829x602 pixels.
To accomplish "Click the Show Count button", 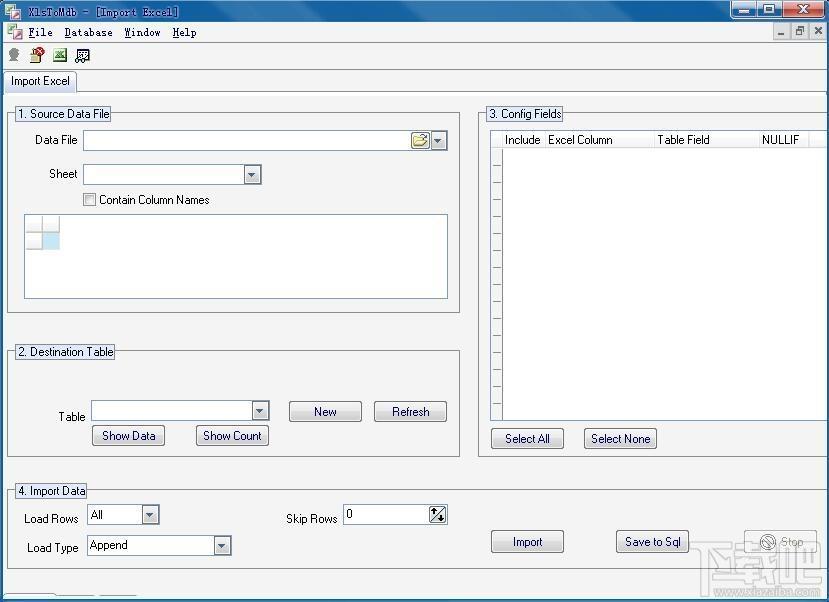I will point(232,436).
